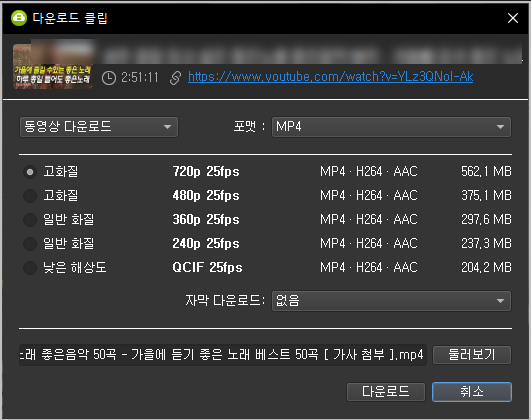Click the output filename input field

pyautogui.click(x=222, y=355)
